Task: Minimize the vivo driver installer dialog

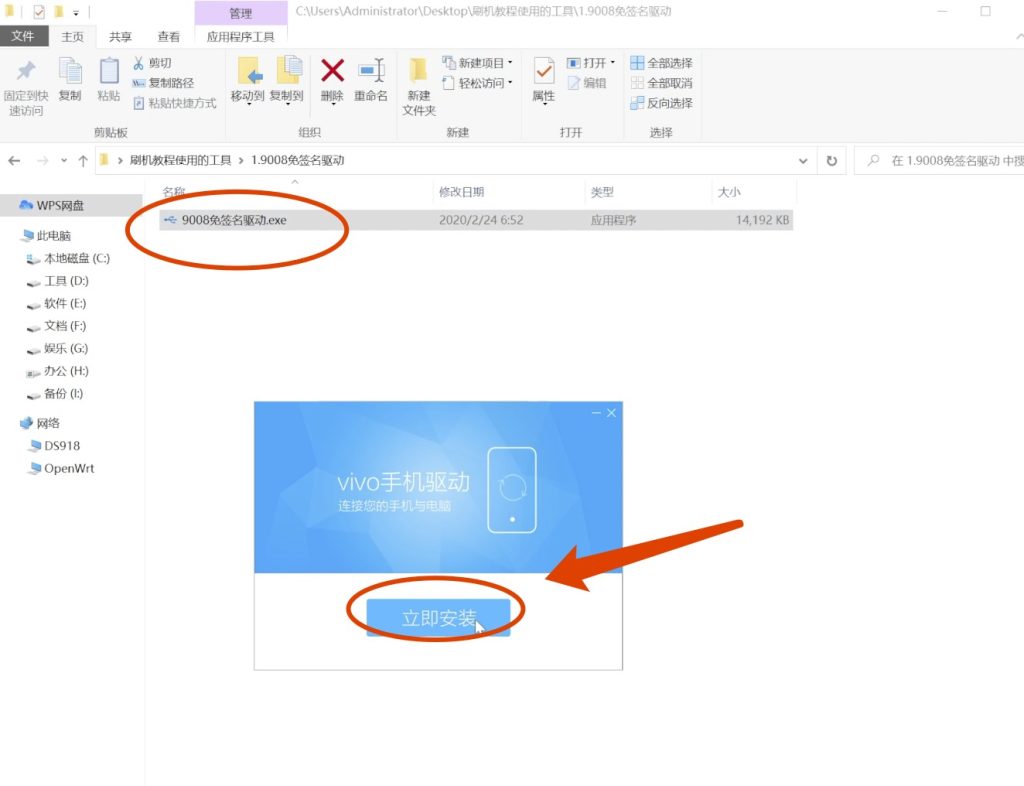Action: click(596, 413)
